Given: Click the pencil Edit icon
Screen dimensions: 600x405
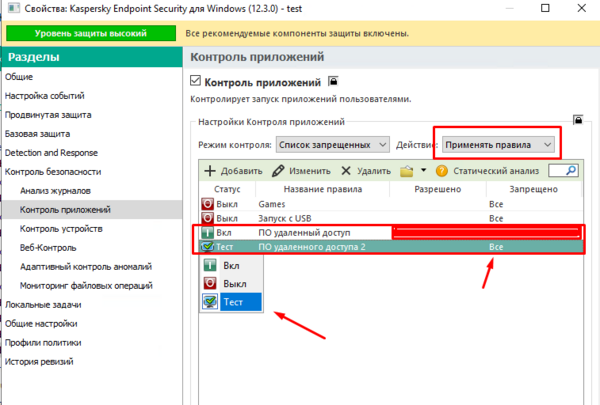Looking at the screenshot, I should point(278,171).
